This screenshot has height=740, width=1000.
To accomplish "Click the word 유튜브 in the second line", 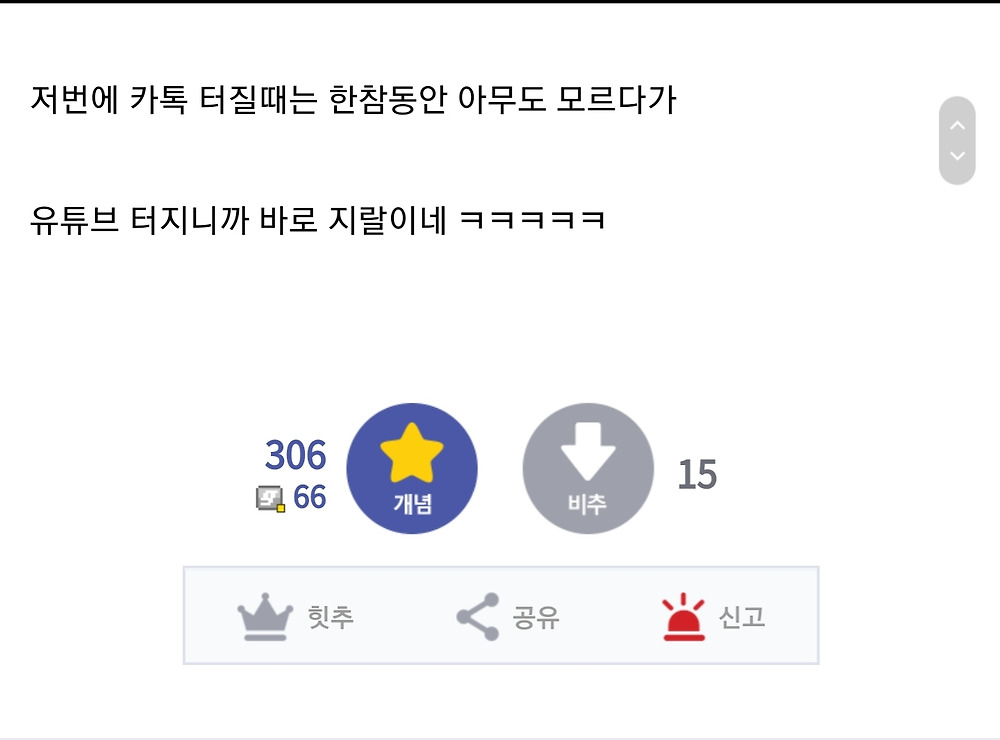I will click(75, 219).
